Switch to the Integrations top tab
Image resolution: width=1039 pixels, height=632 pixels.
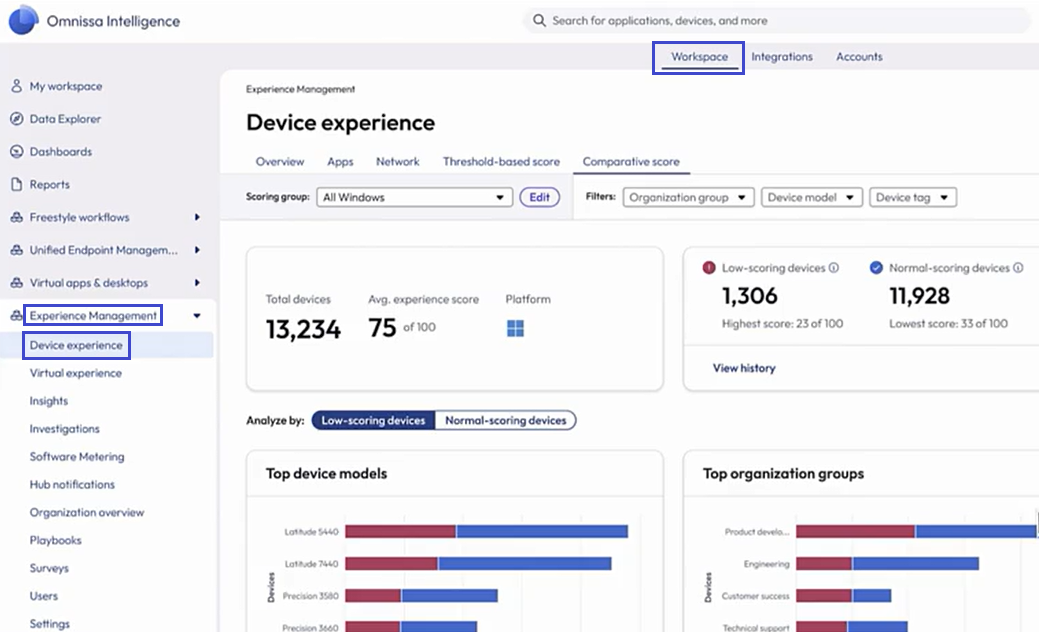coord(782,57)
